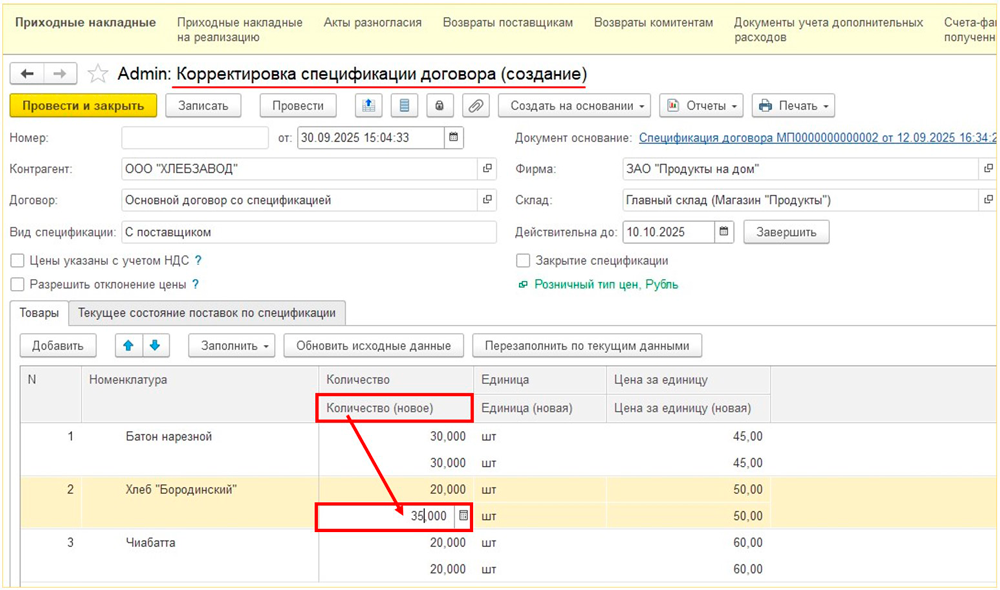Switch to Текущее состояние поставок по спецификации tab
Viewport: 1000px width, 590px height.
(x=207, y=313)
